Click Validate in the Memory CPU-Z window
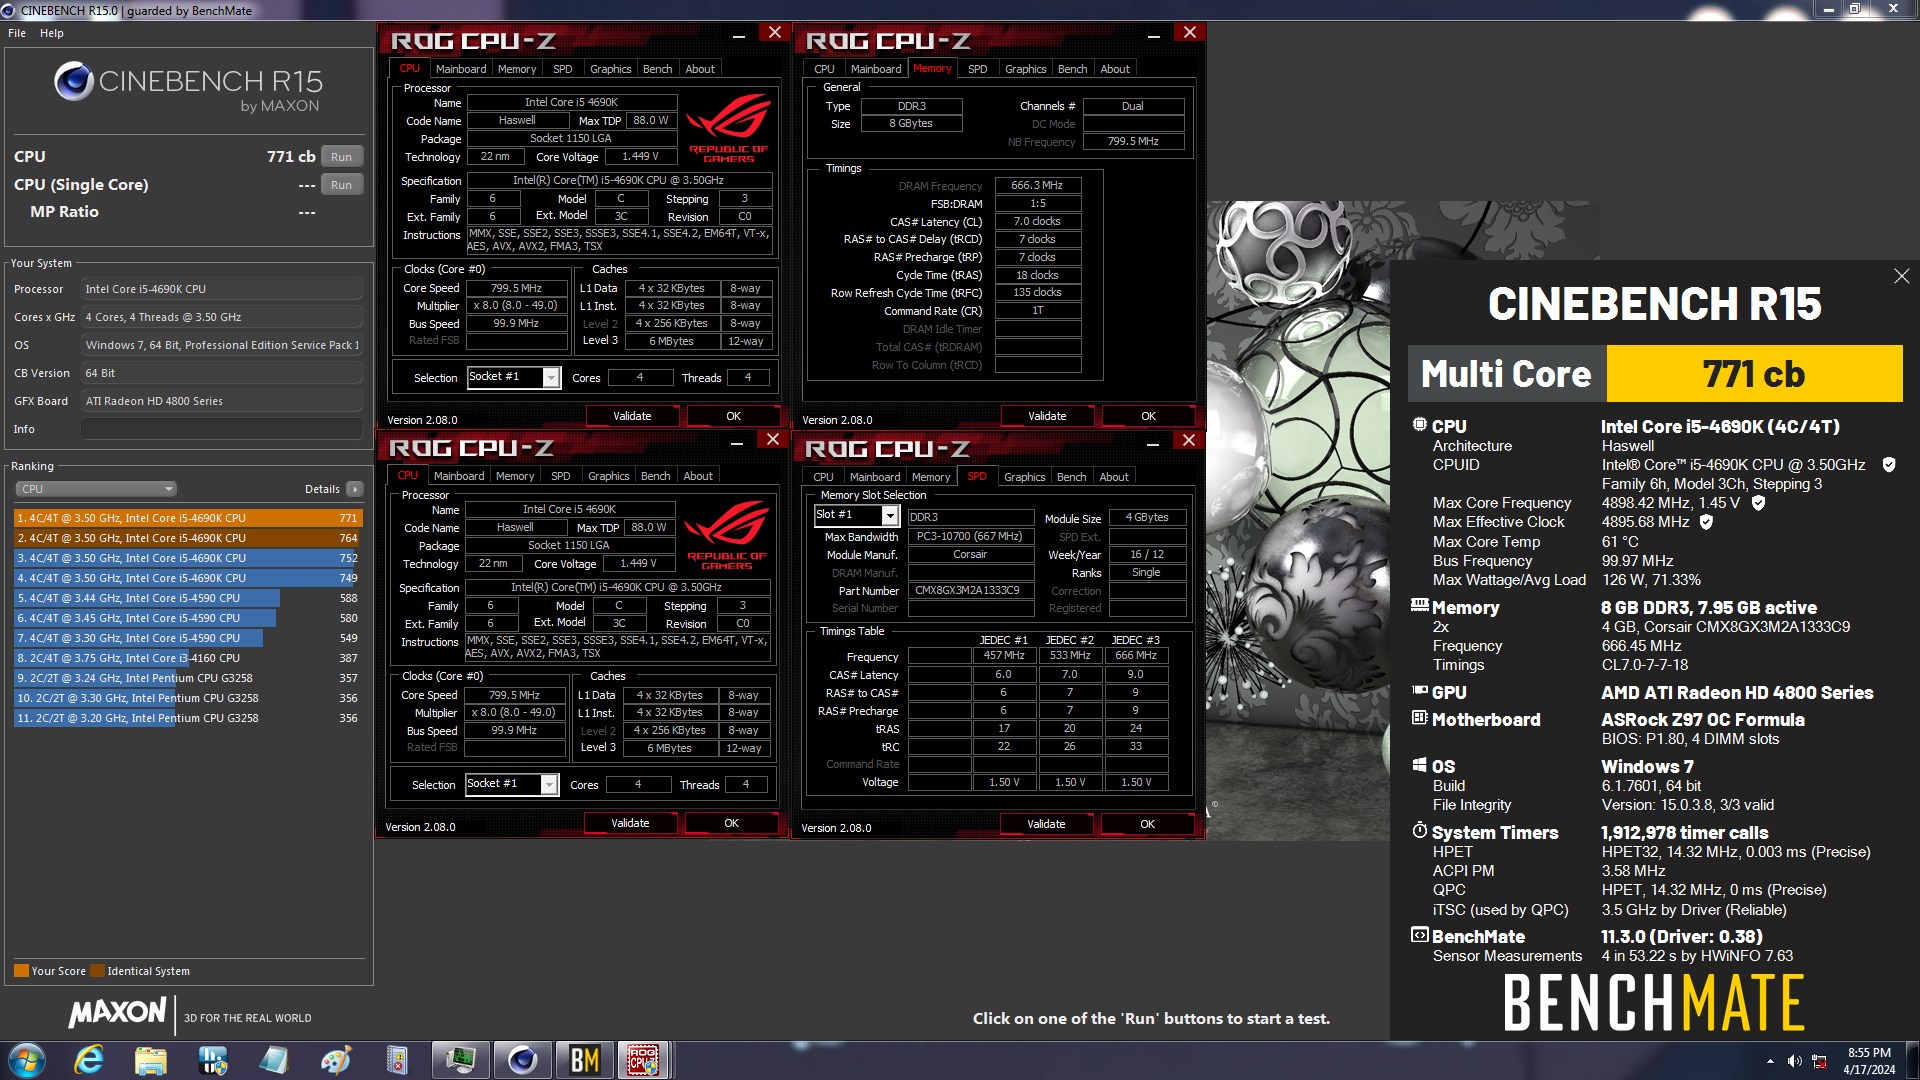Image resolution: width=1920 pixels, height=1080 pixels. (1047, 416)
